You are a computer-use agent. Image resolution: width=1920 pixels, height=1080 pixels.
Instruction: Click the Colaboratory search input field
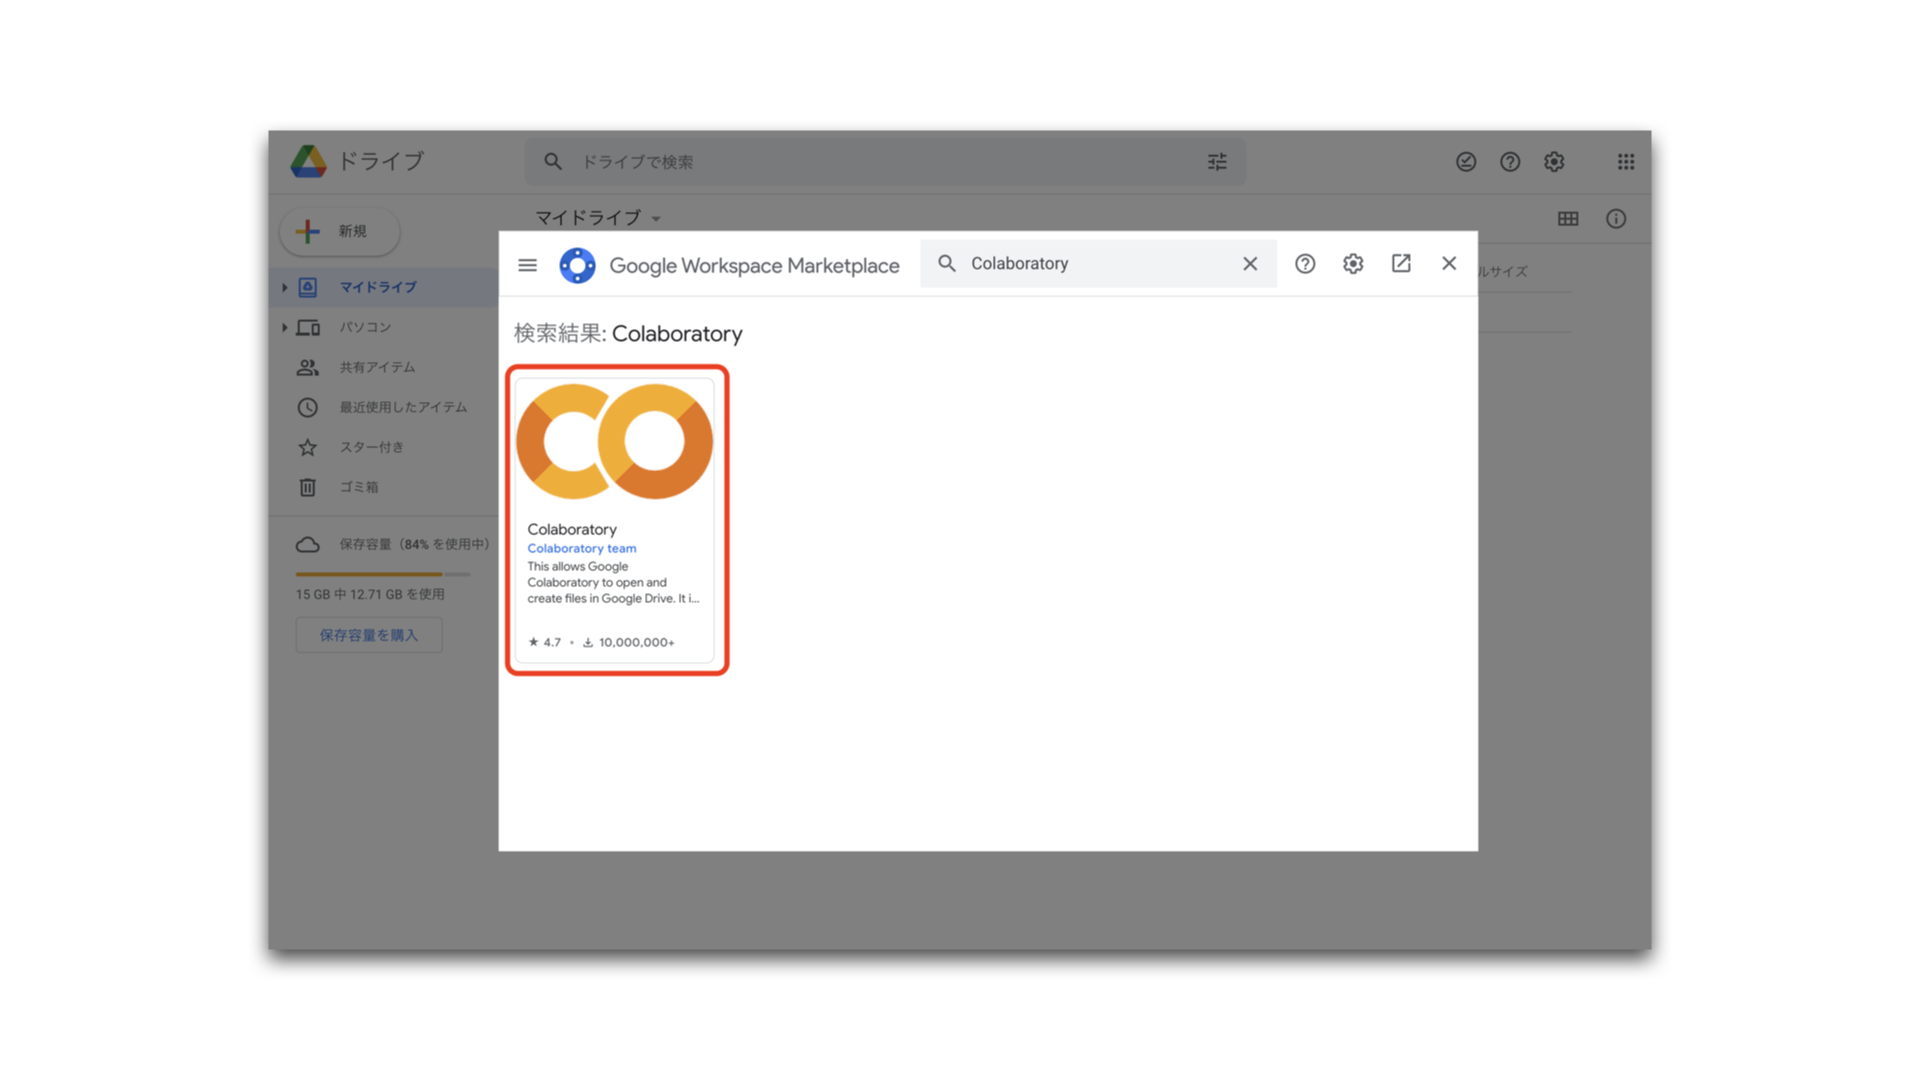[1098, 264]
